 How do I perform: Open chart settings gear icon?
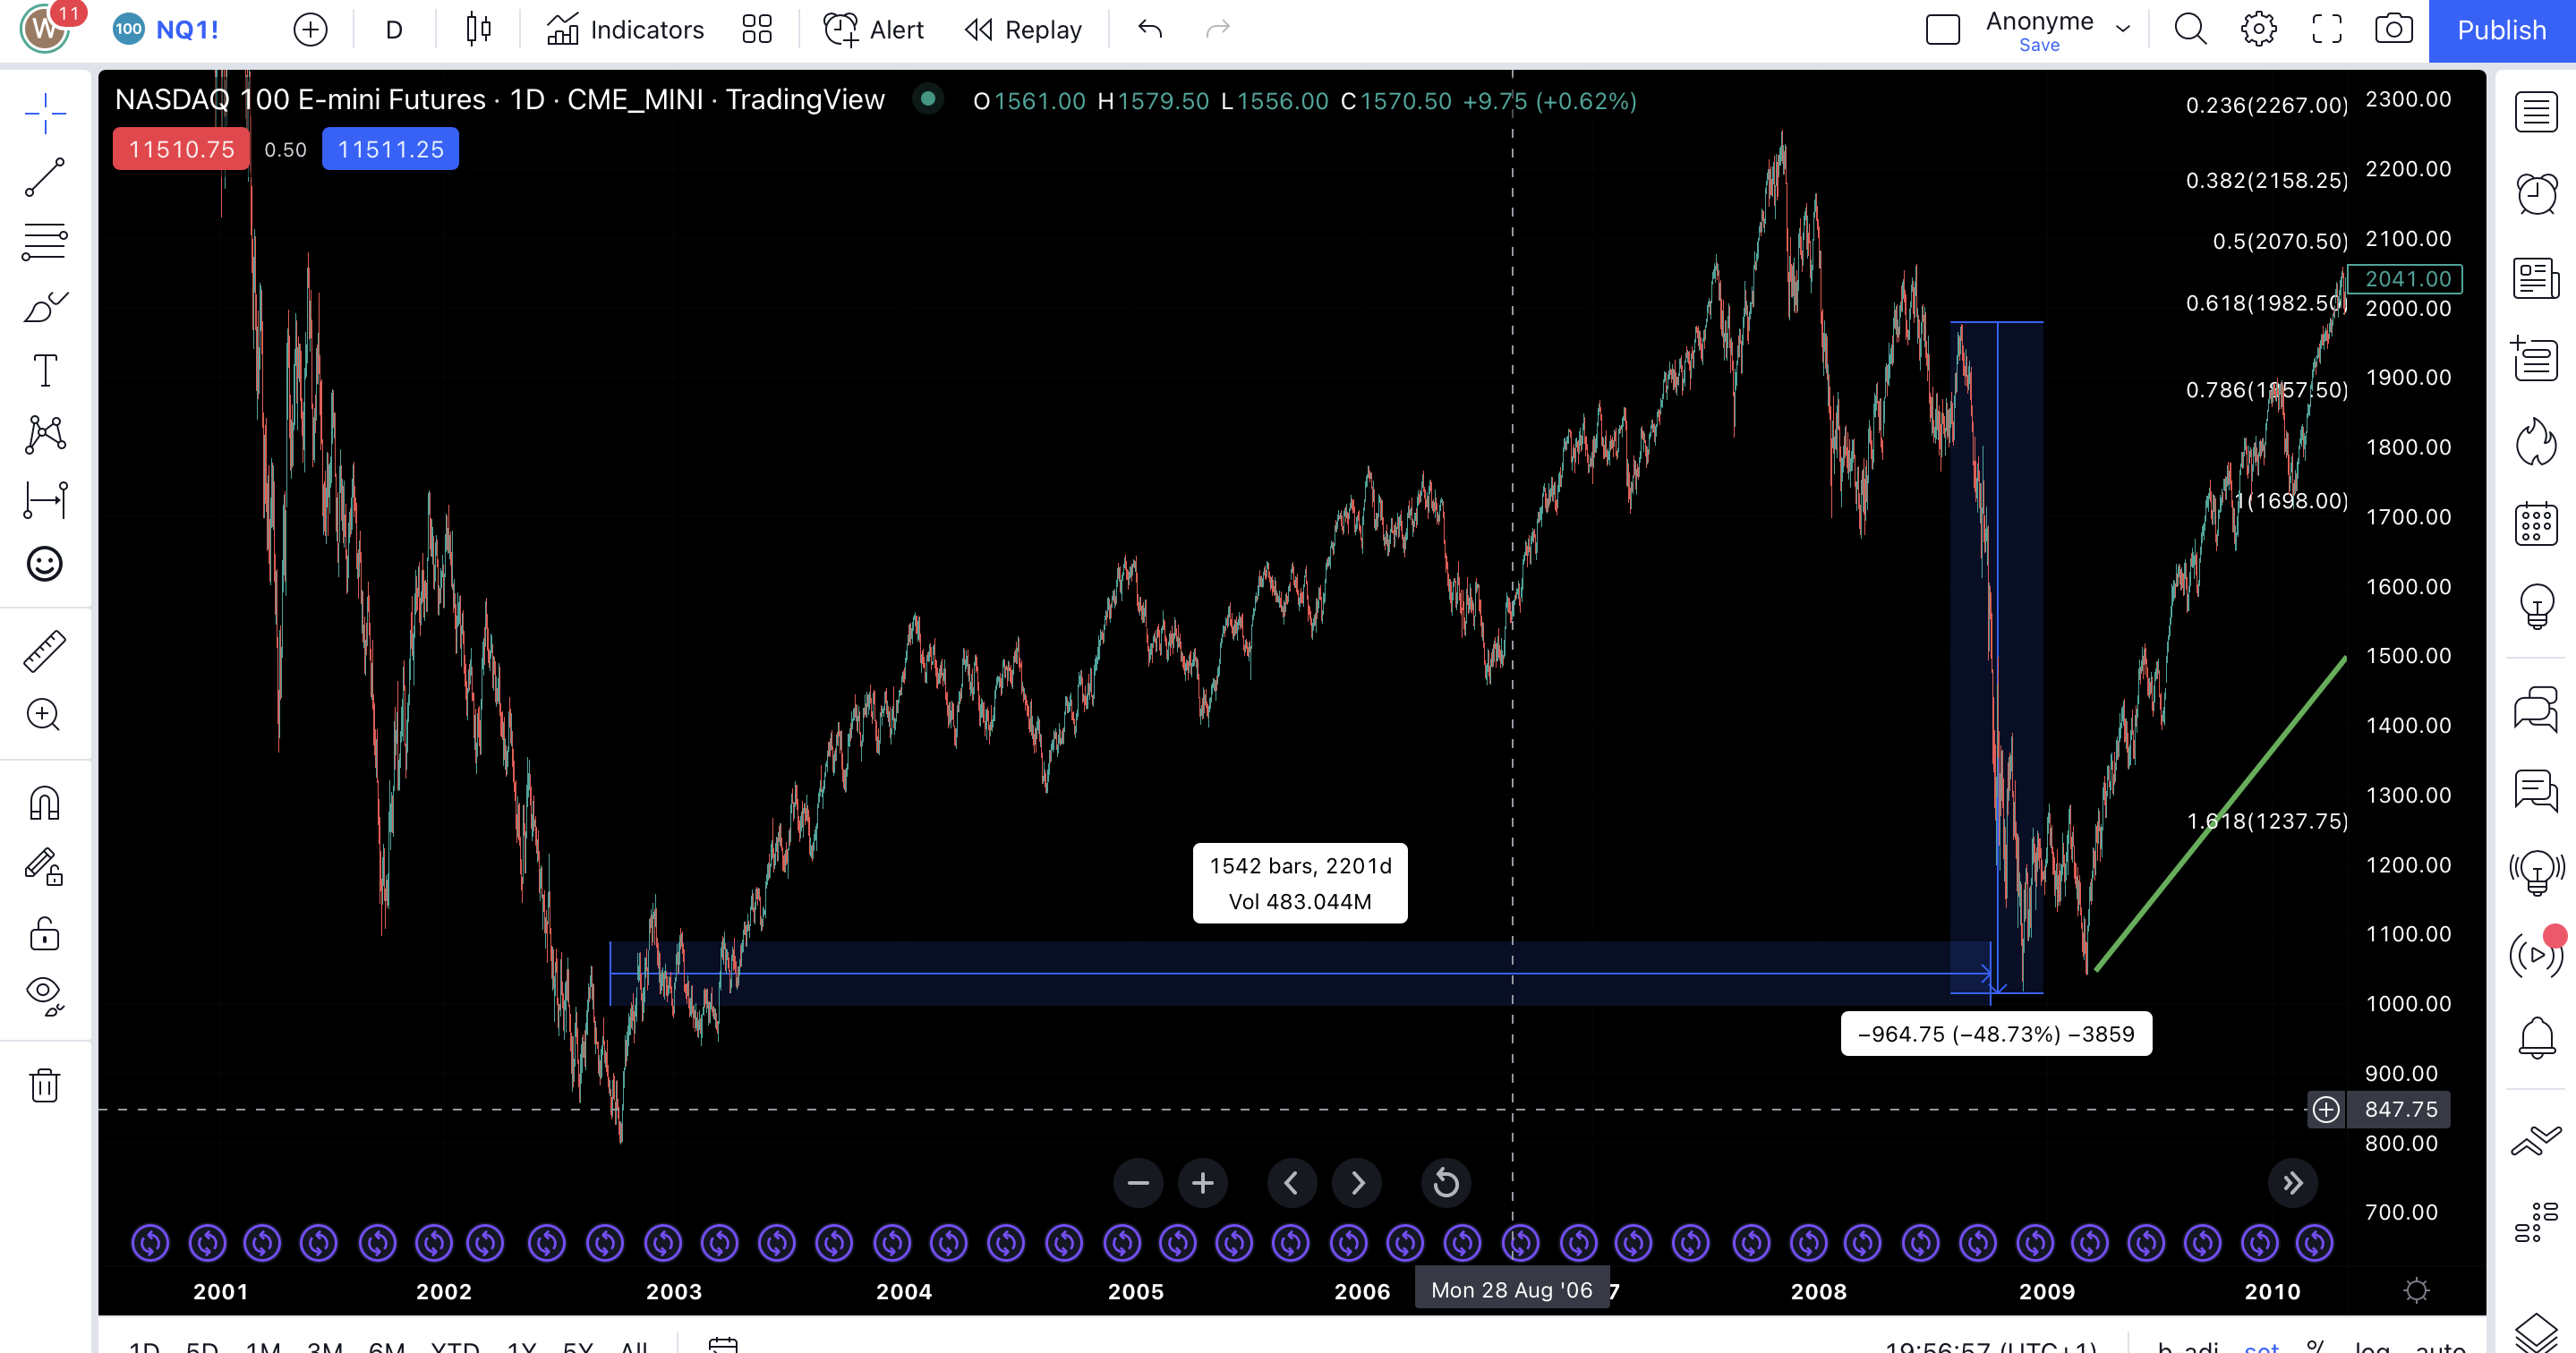(2258, 29)
